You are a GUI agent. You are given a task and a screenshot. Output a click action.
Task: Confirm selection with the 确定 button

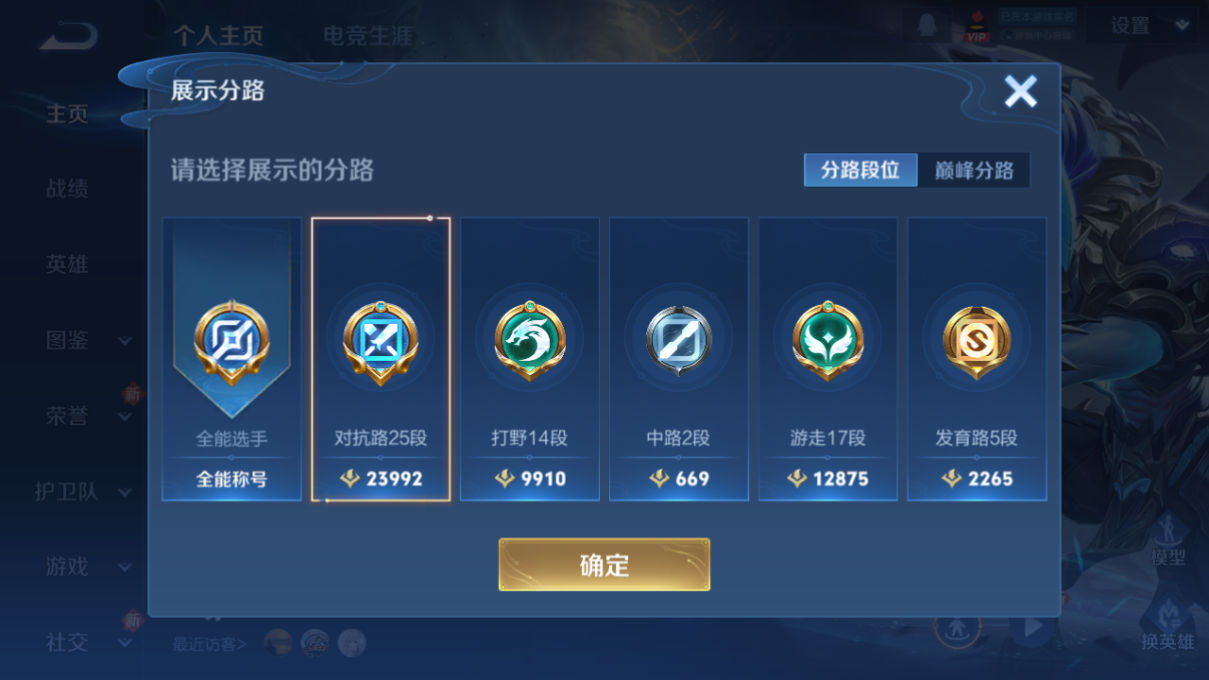coord(604,565)
